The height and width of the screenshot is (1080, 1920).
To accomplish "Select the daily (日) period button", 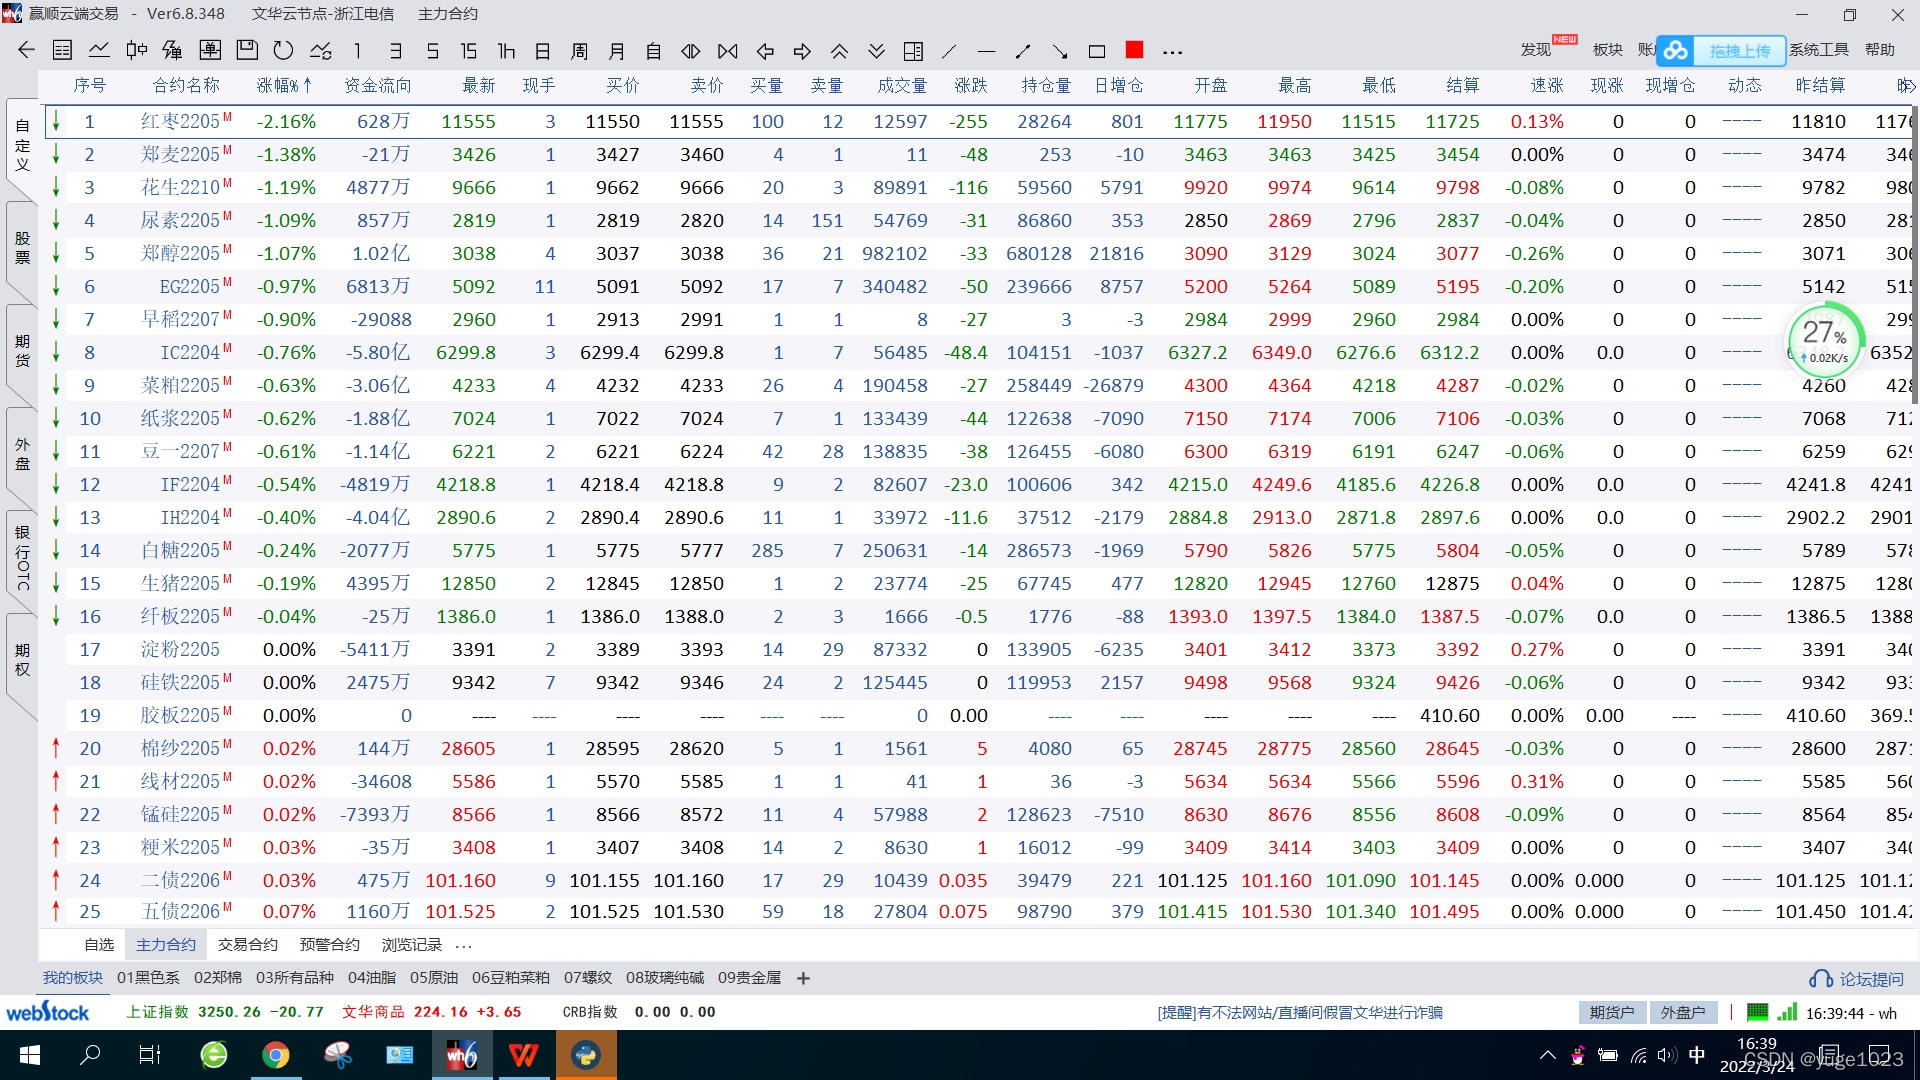I will (543, 51).
